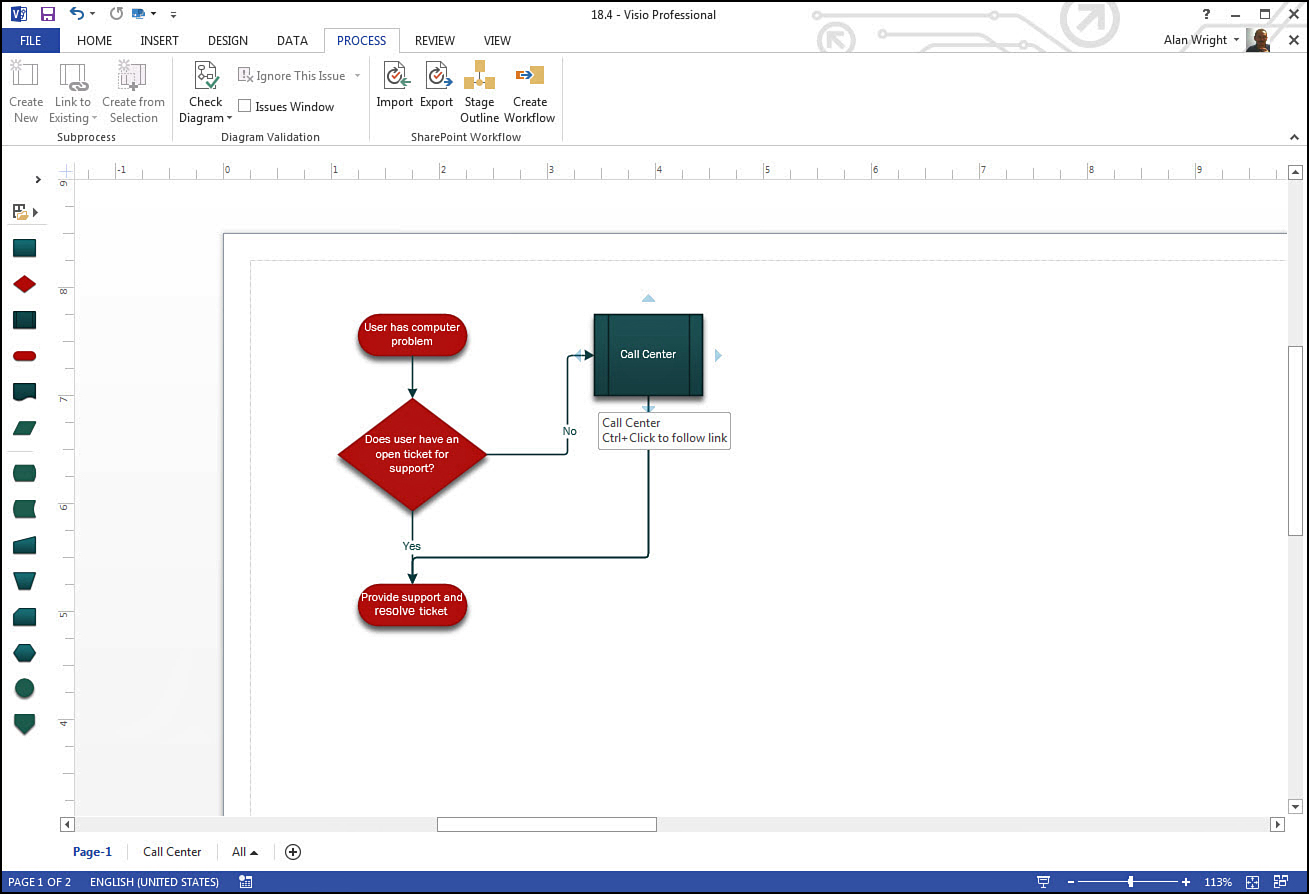The image size is (1309, 894).
Task: Select the Data parallelogram stencil shape
Action: coord(25,428)
